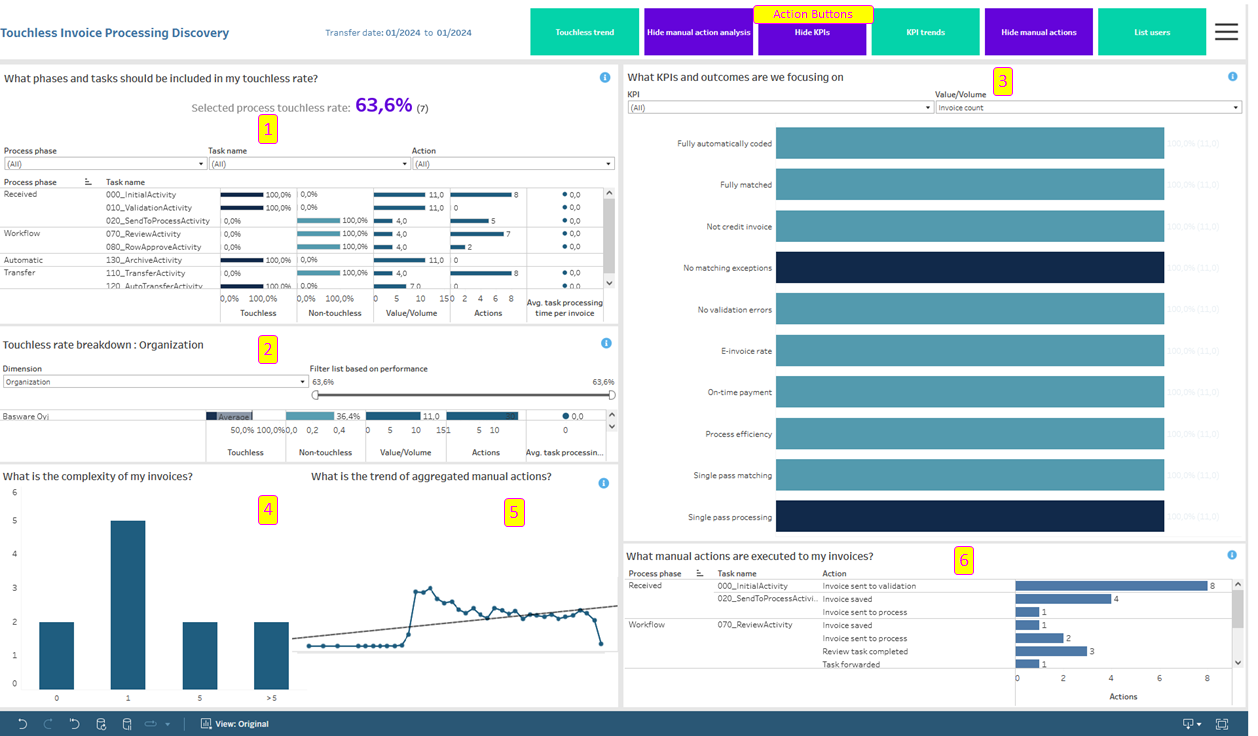Click the info icon on the KPIs panel
Screen dimensions: 1258x736
[x=1232, y=76]
